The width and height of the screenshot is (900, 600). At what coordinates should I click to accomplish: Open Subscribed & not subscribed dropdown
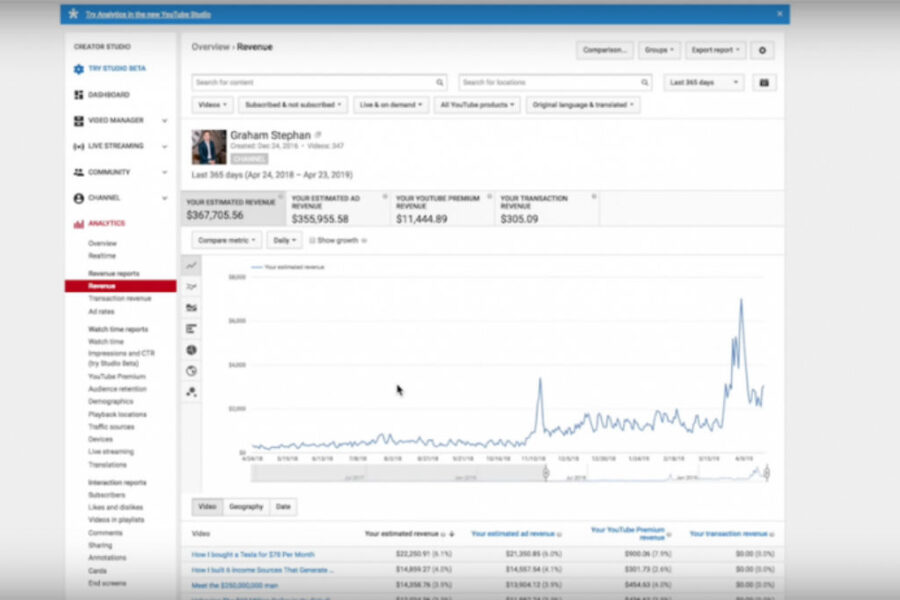[x=293, y=105]
